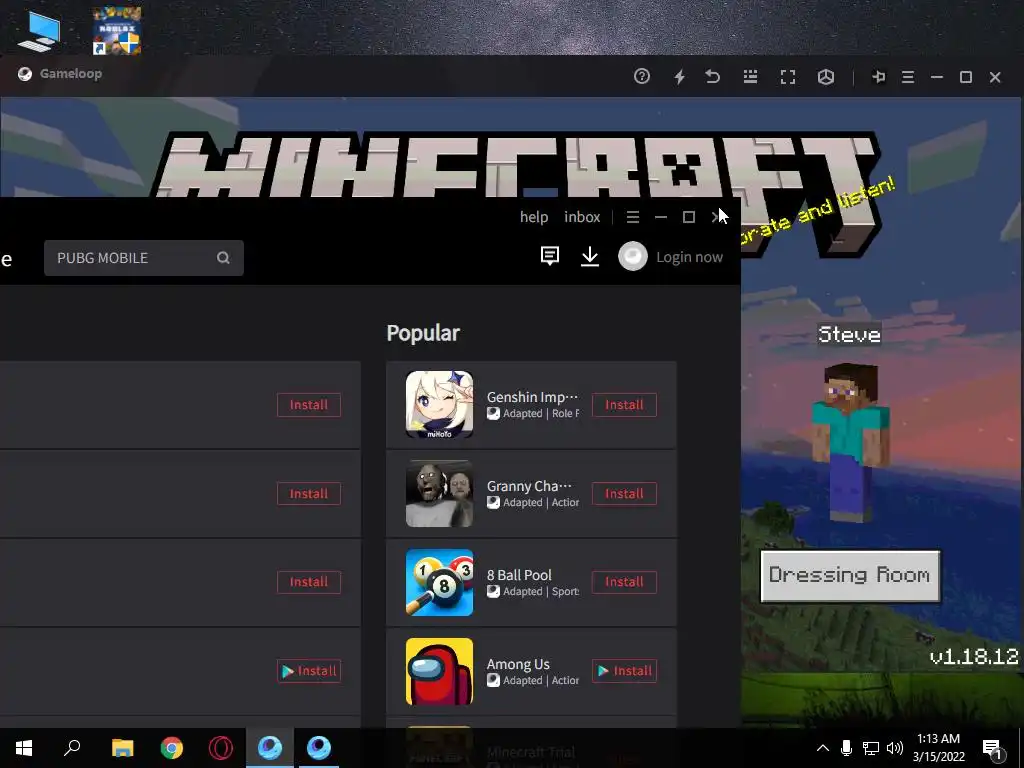Image resolution: width=1024 pixels, height=768 pixels.
Task: Launch Opera browser from the taskbar
Action: (x=221, y=748)
